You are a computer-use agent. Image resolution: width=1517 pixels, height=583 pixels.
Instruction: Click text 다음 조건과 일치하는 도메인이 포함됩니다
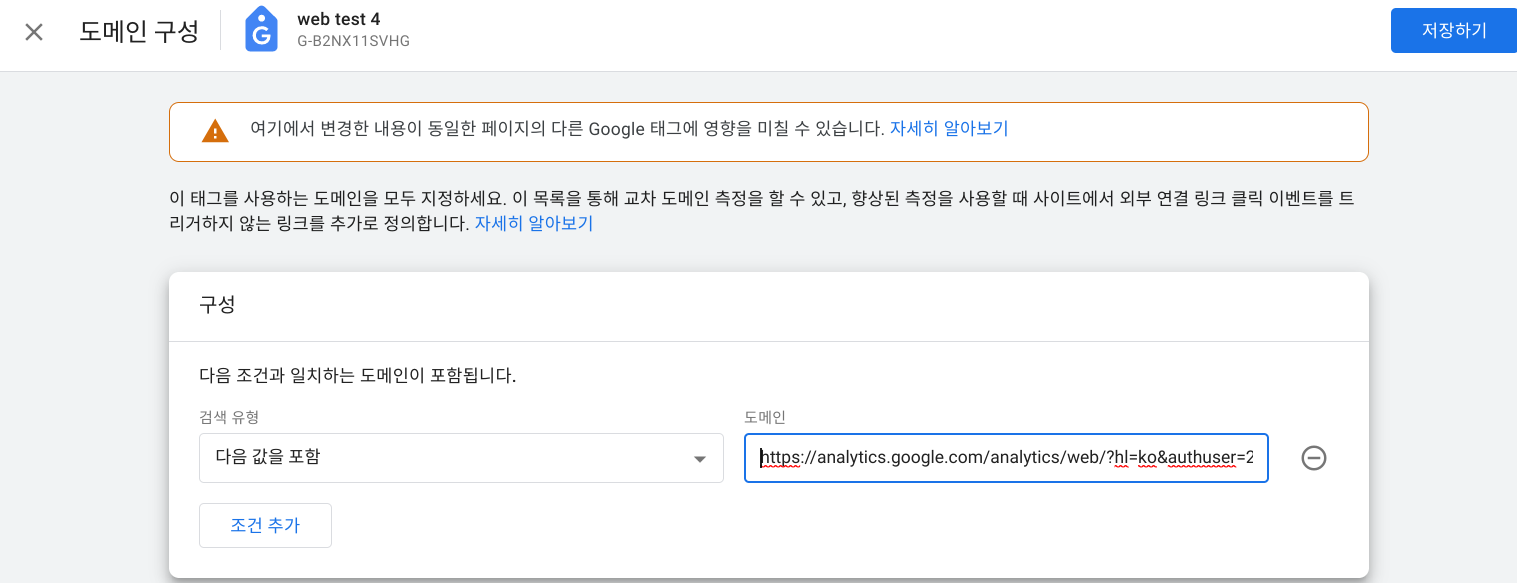[x=357, y=377]
